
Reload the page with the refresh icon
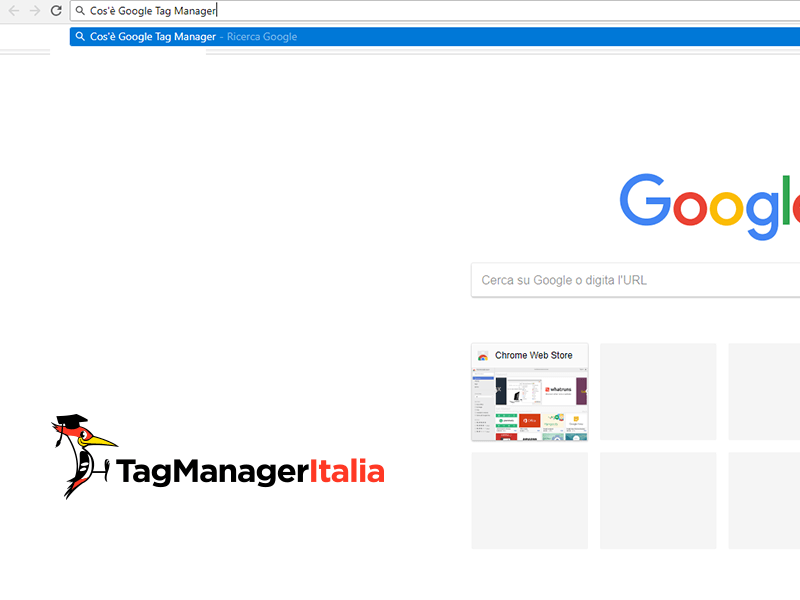[56, 11]
